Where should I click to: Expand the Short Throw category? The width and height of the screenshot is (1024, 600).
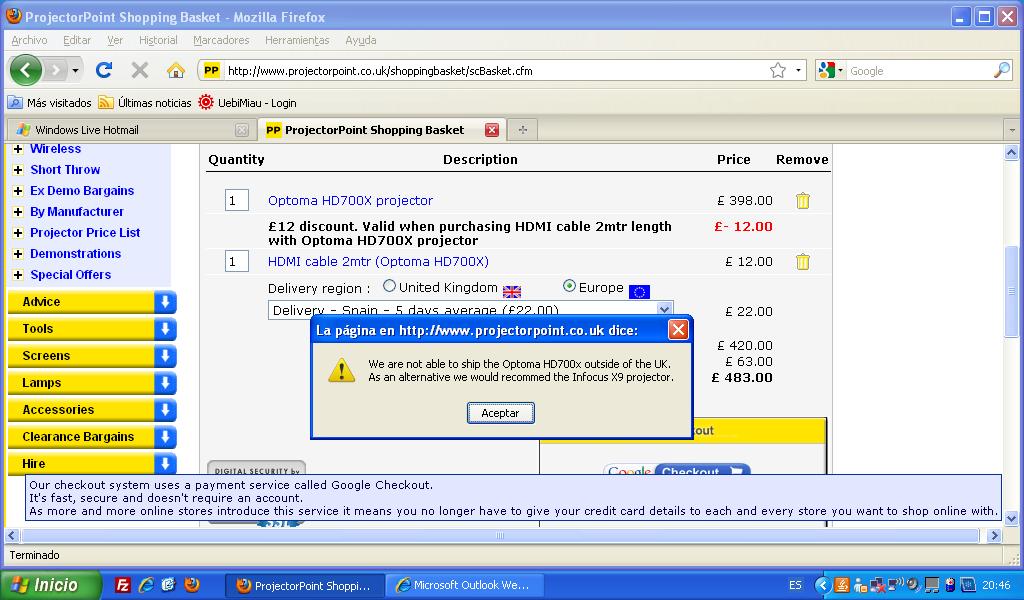pos(18,170)
